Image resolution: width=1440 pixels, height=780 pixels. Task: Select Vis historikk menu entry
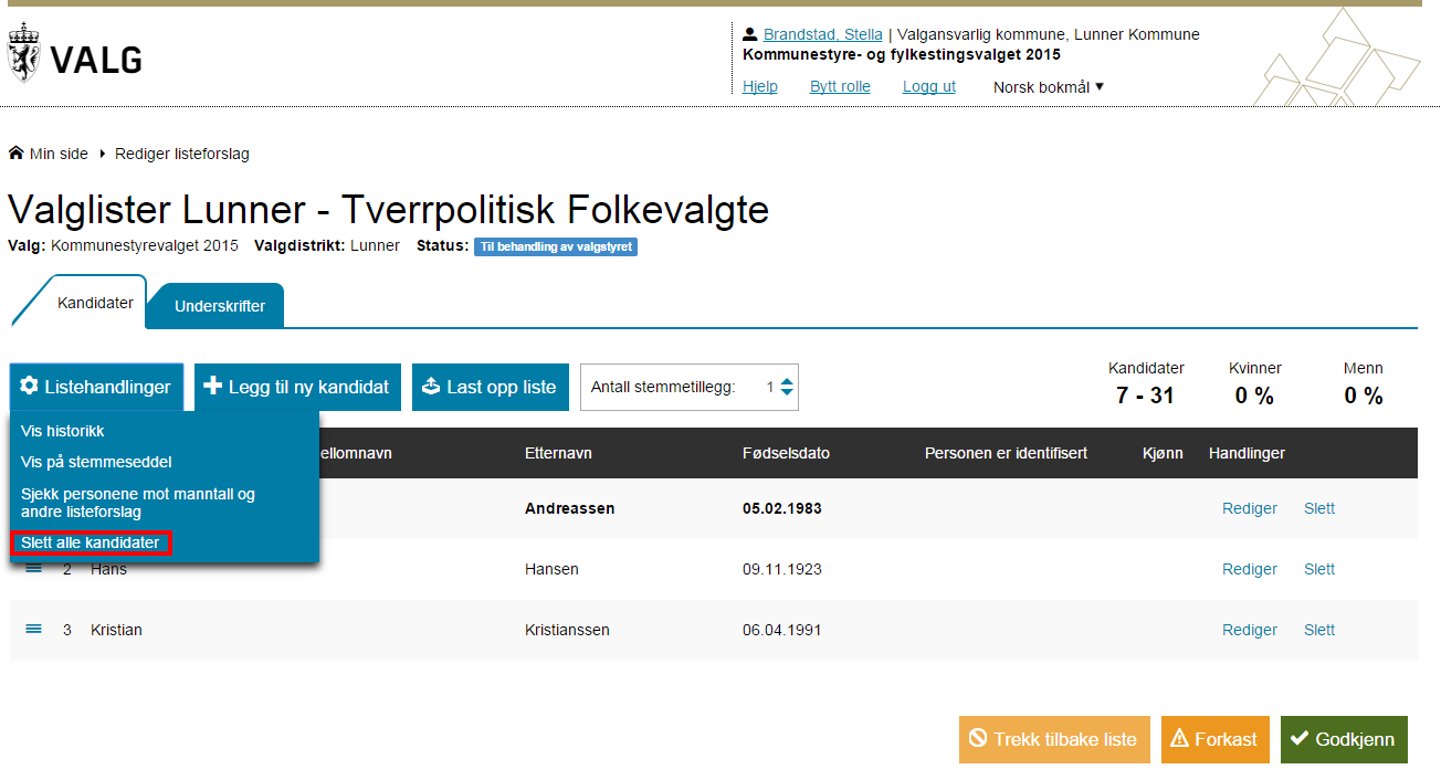click(x=63, y=432)
